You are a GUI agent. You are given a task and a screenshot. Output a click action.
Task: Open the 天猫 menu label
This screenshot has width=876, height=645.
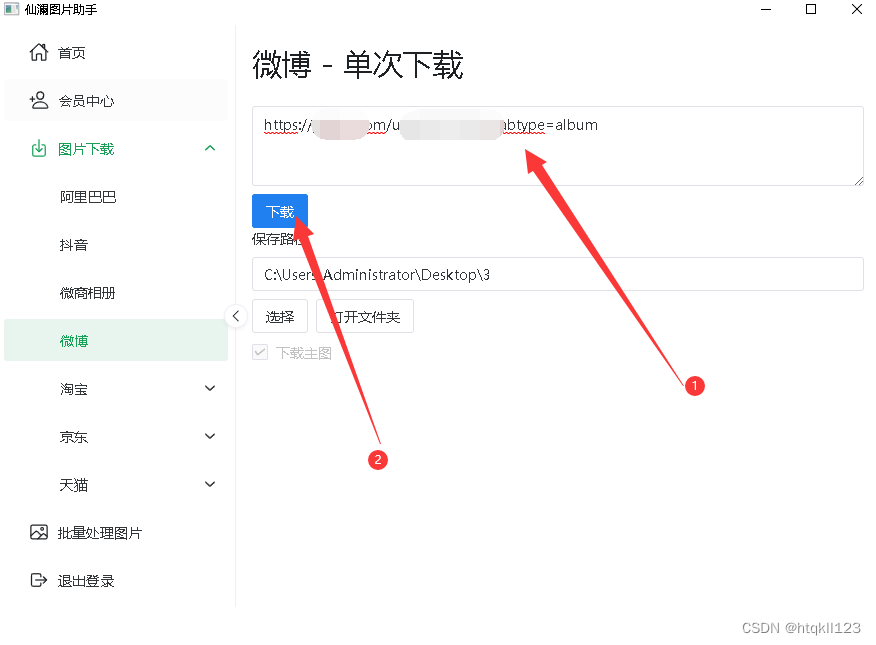(74, 485)
